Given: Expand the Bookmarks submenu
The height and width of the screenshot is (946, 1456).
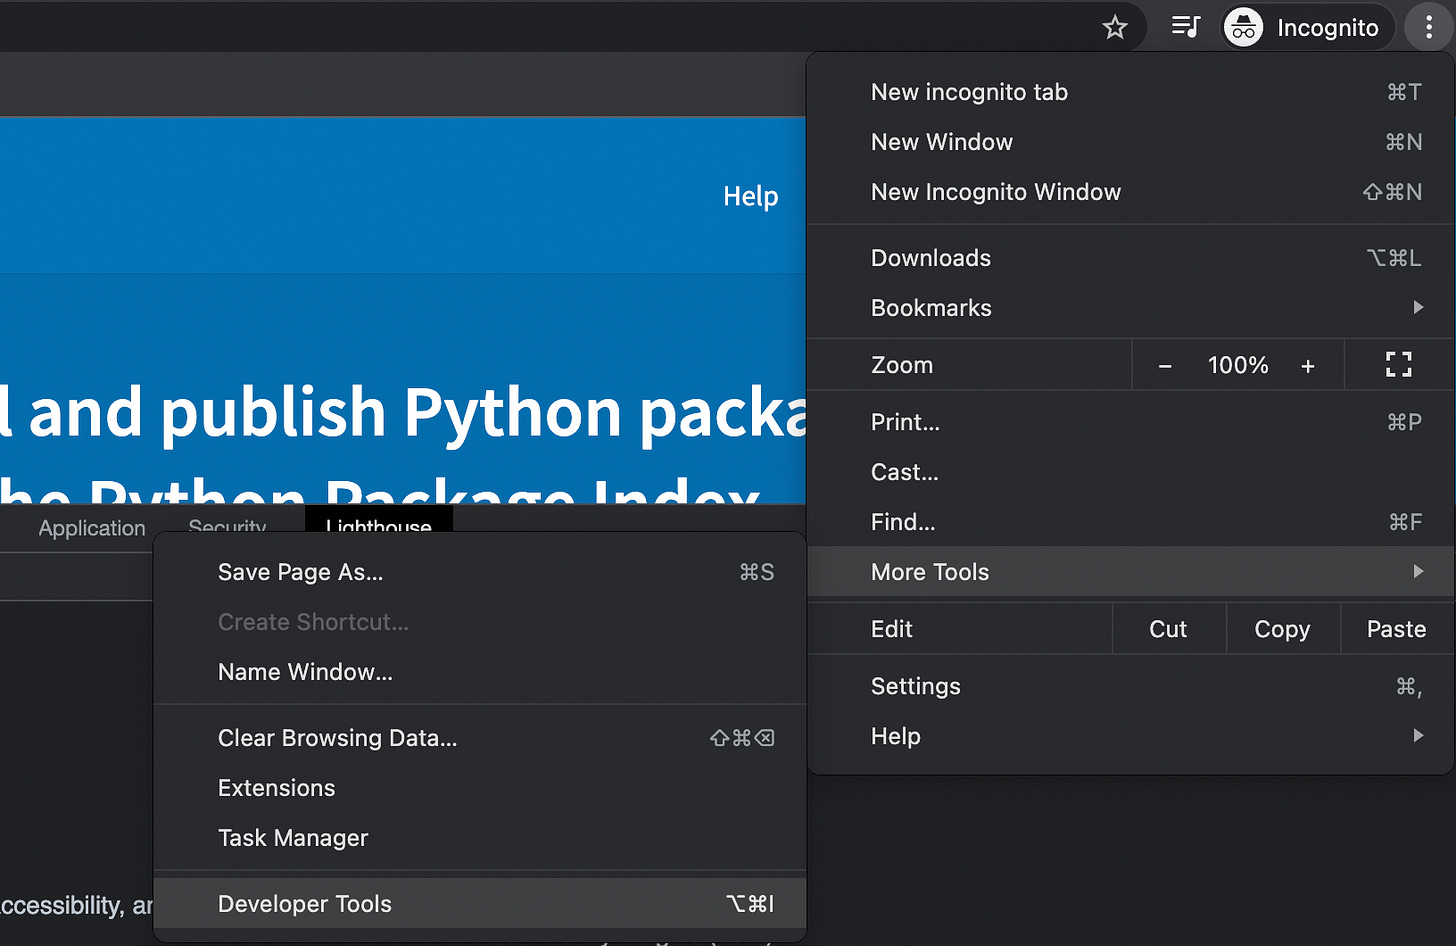Looking at the screenshot, I should click(x=1130, y=308).
